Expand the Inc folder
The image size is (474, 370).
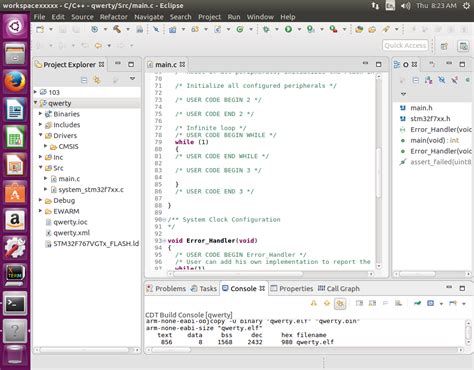click(40, 157)
